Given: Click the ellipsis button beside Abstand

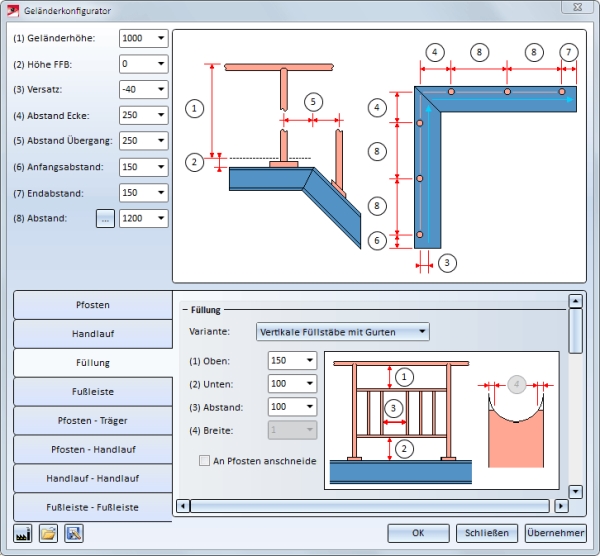Looking at the screenshot, I should click(105, 219).
